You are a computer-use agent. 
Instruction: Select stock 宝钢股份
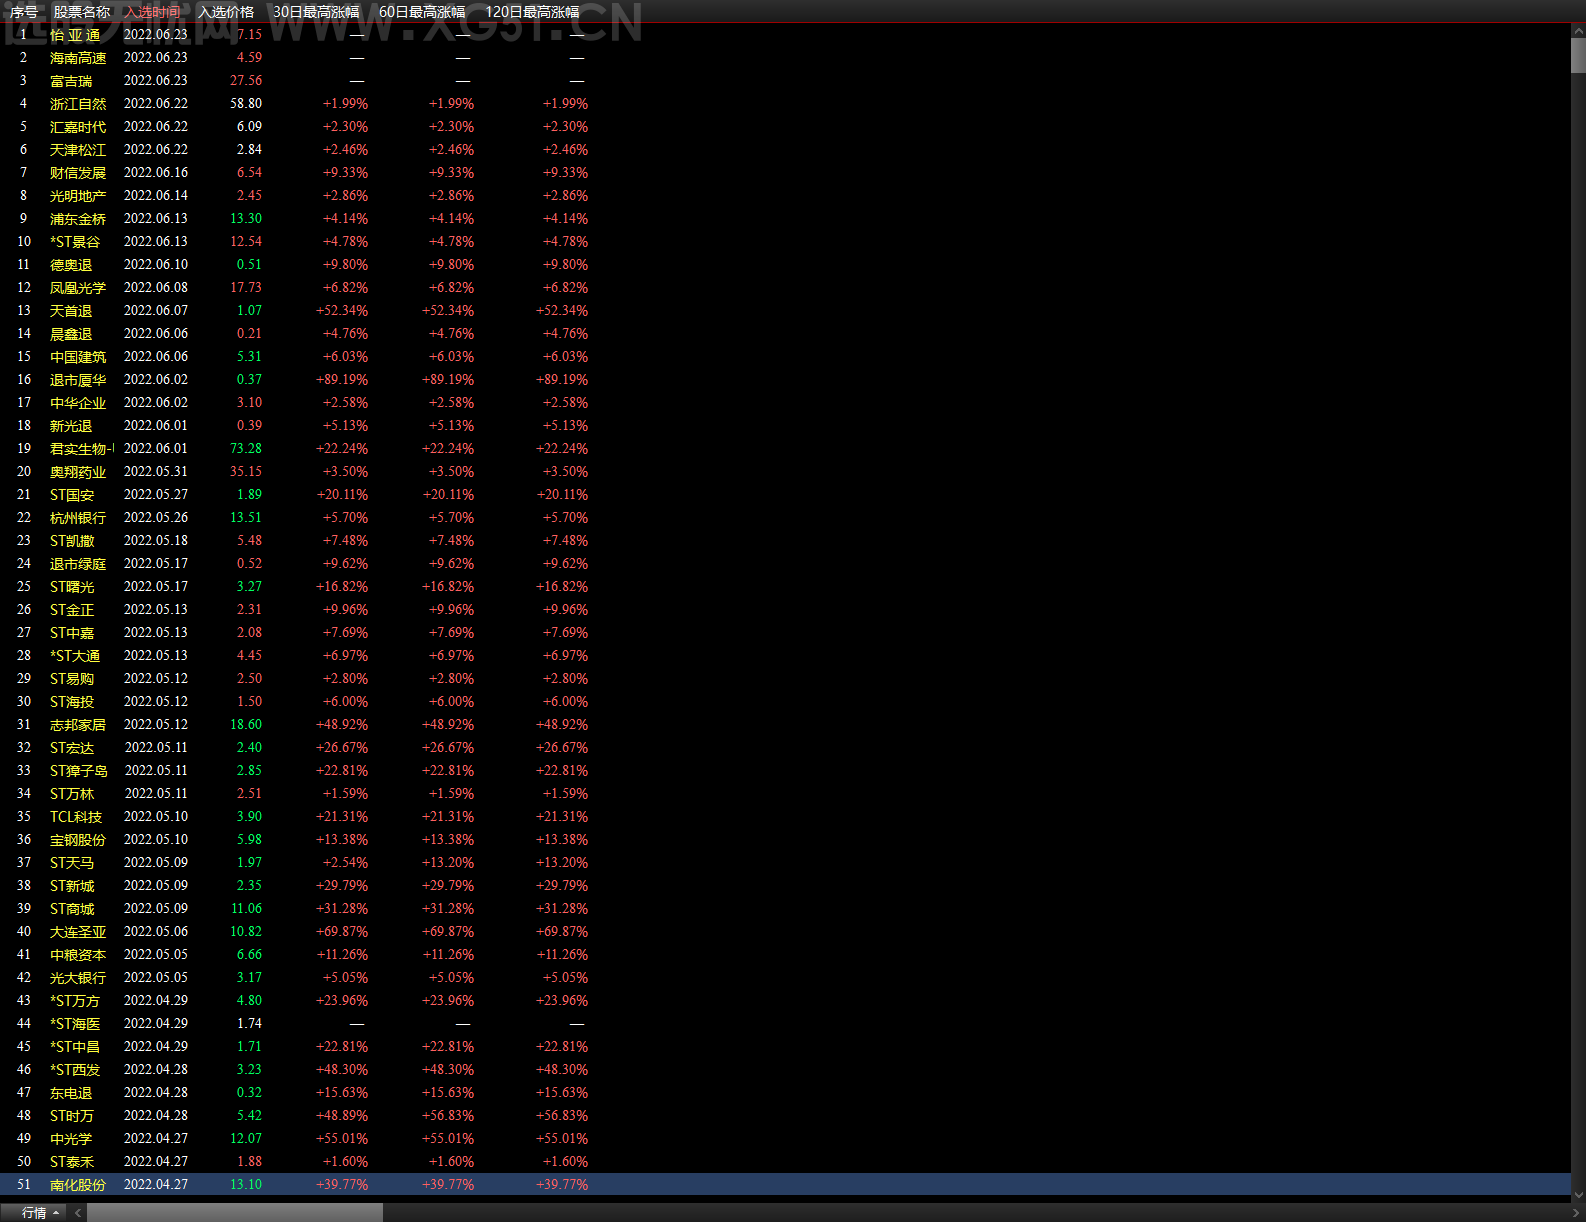click(x=78, y=840)
